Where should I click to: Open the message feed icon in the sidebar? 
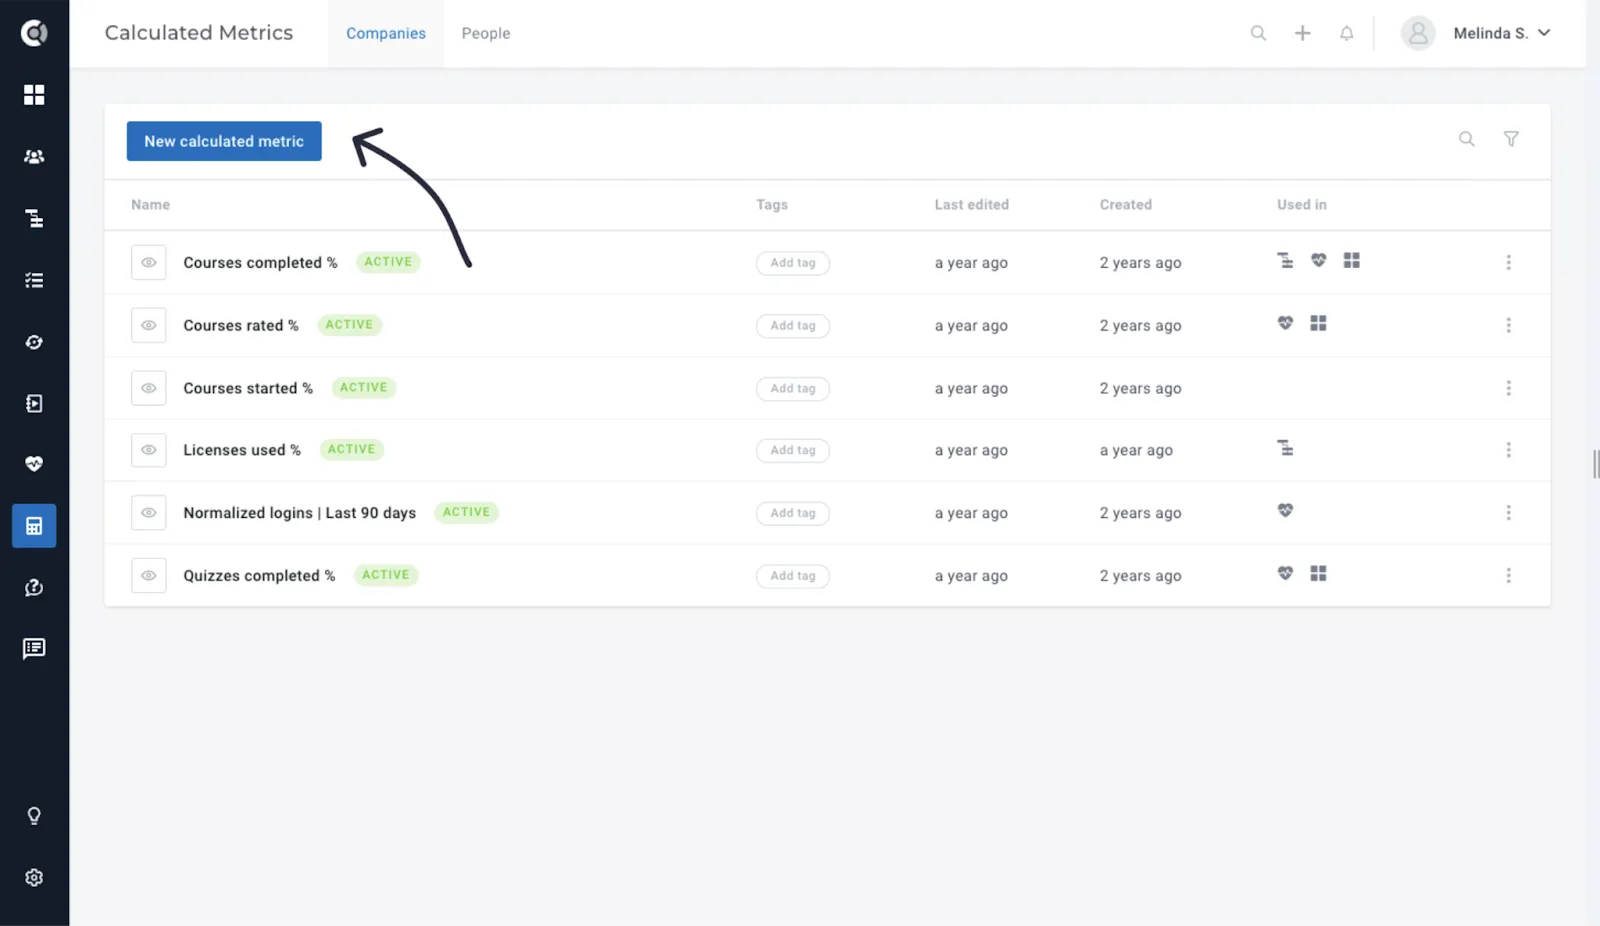34,649
